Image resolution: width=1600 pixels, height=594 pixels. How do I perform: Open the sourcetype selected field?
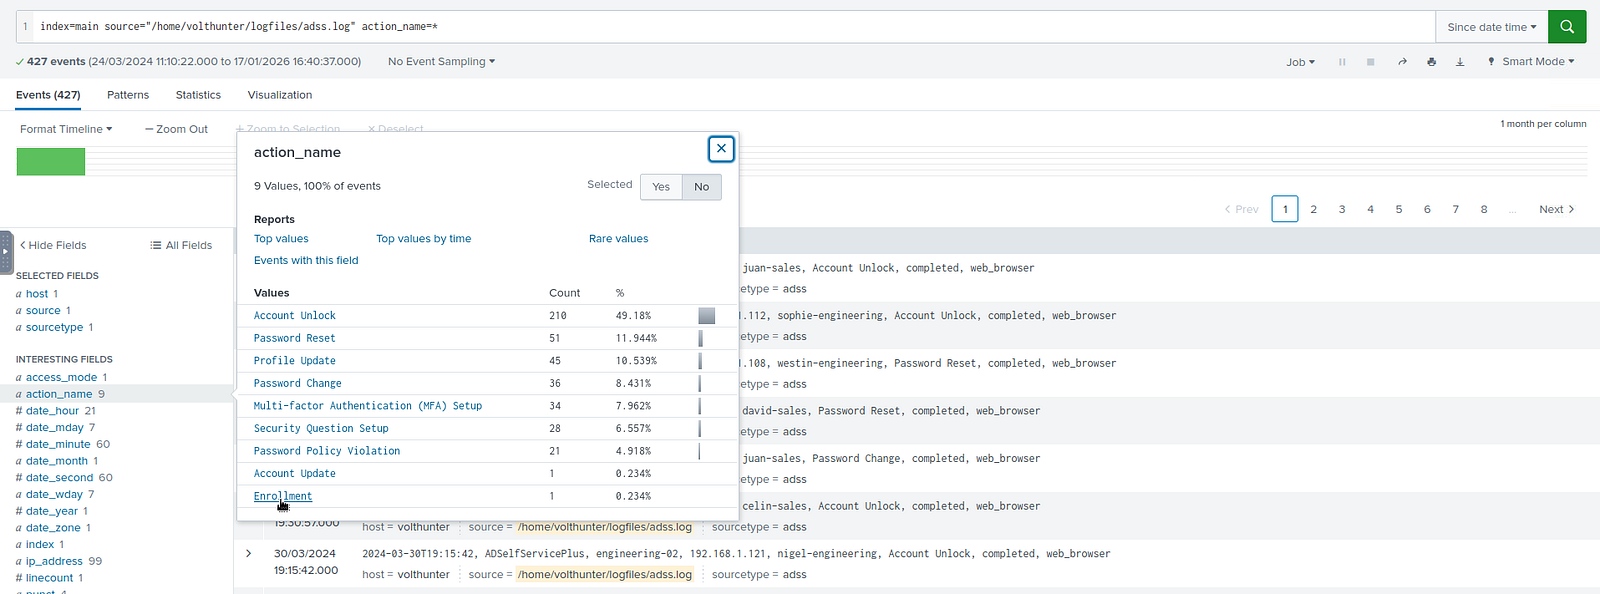55,328
